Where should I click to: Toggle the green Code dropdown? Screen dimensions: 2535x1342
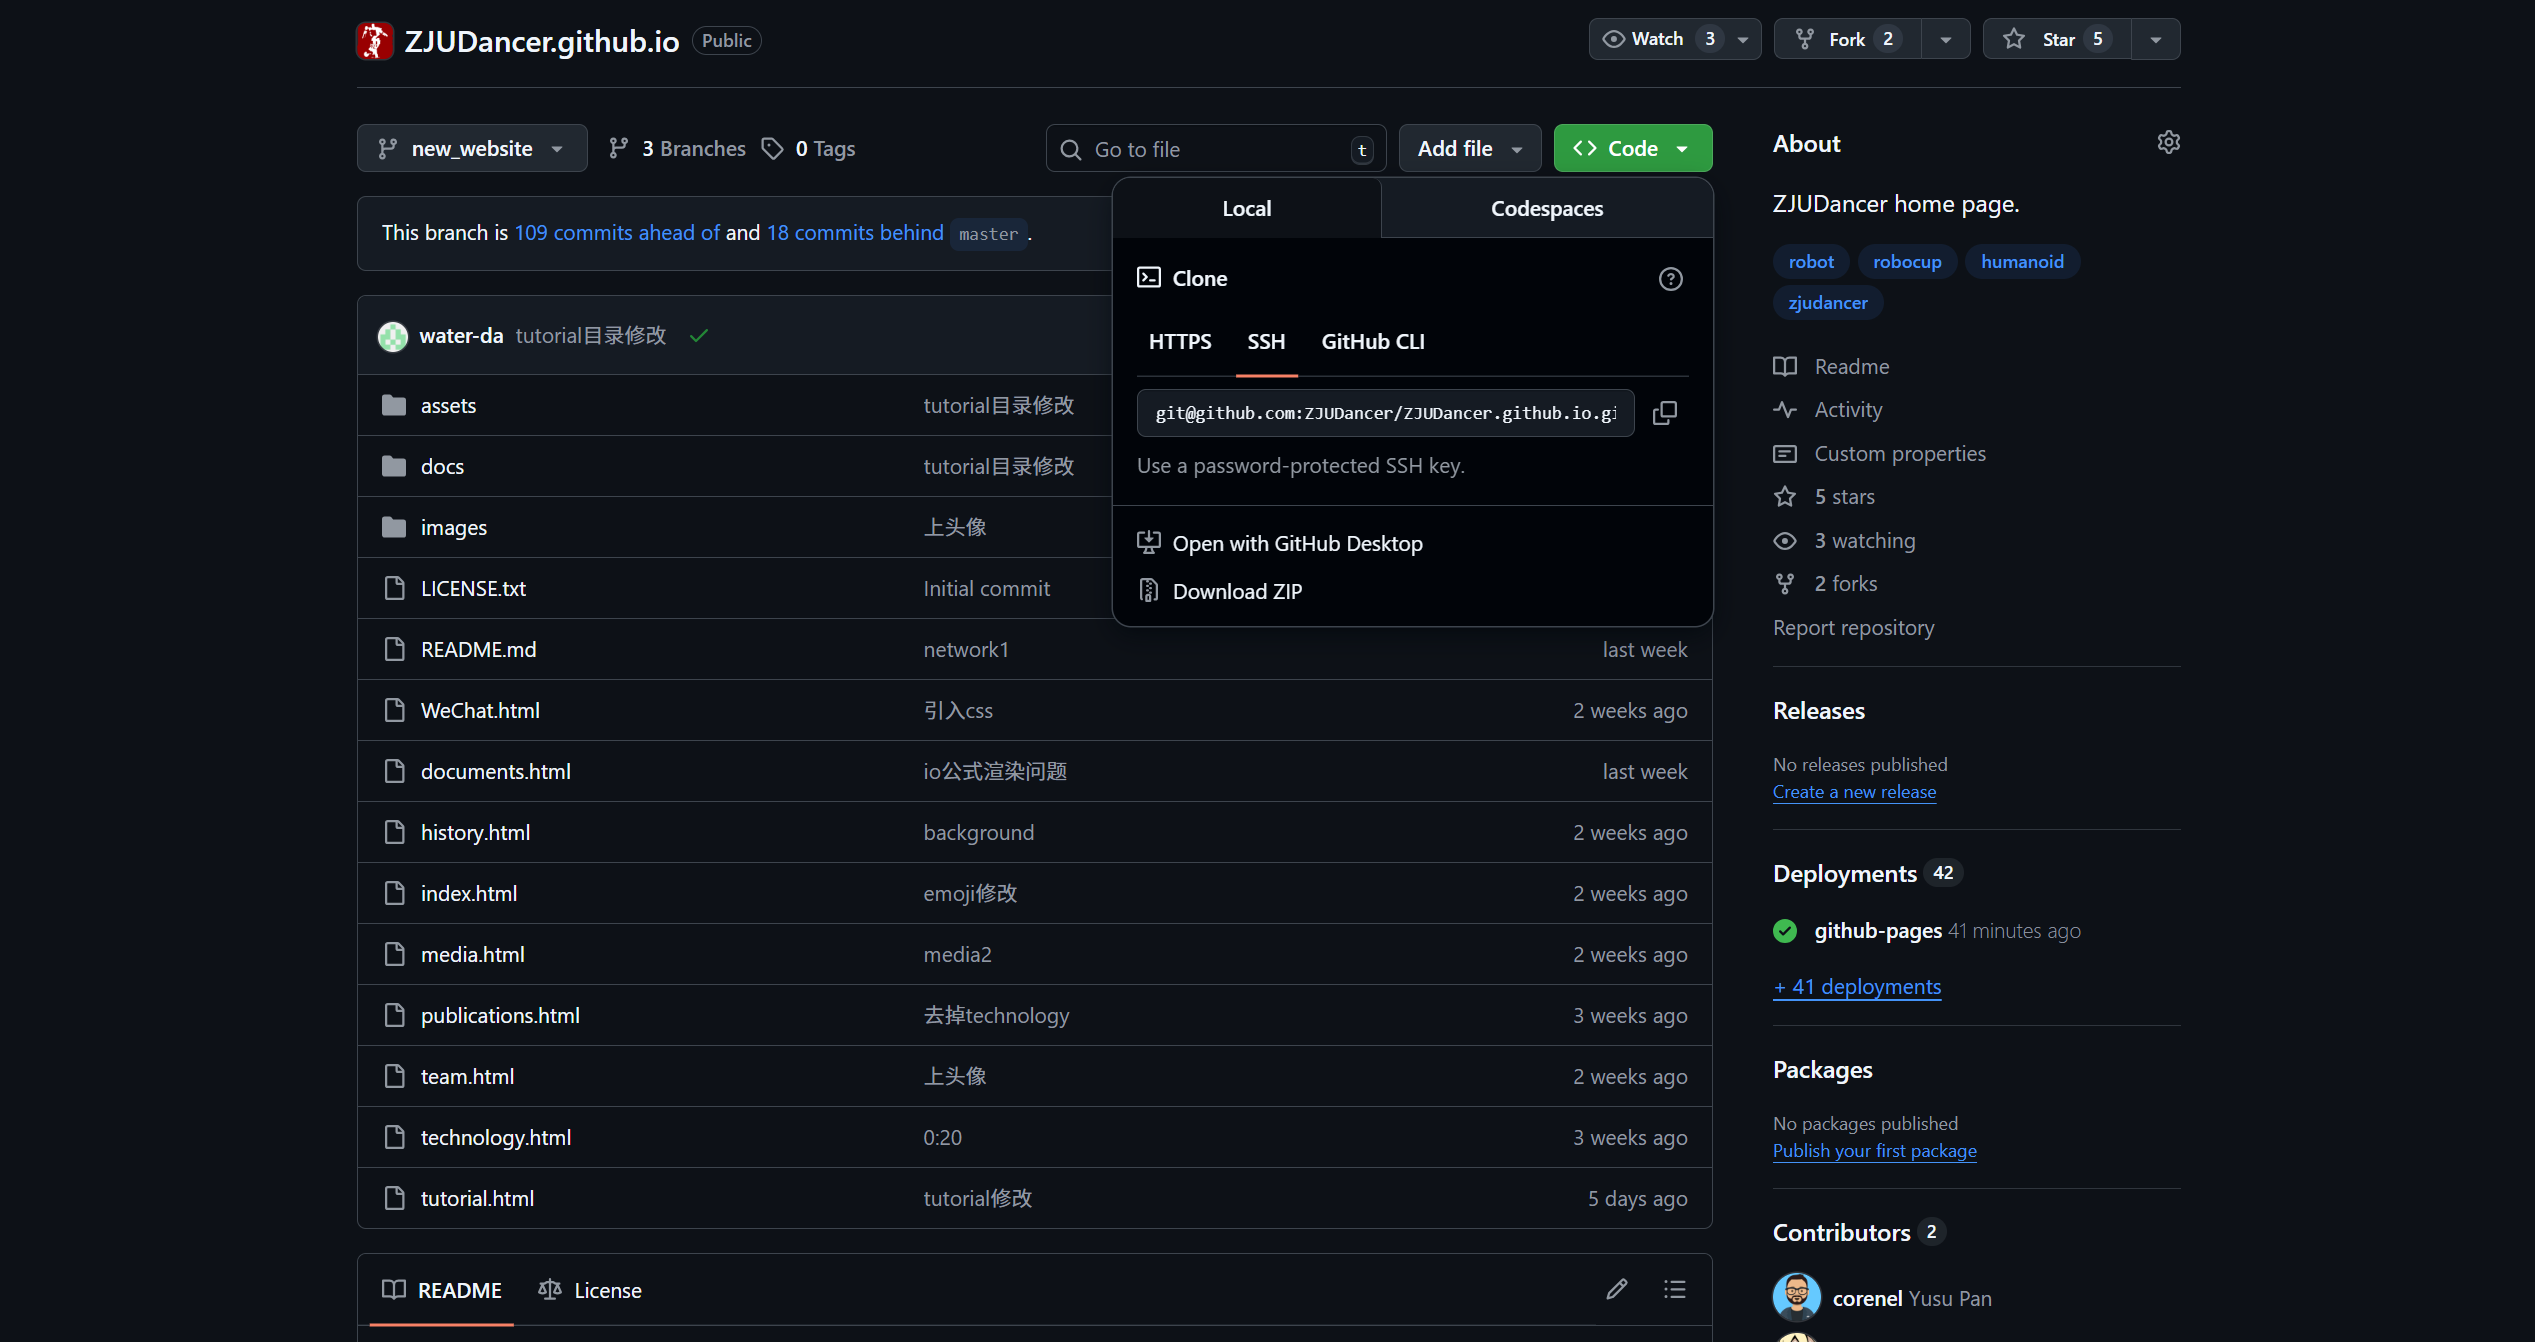click(1633, 148)
